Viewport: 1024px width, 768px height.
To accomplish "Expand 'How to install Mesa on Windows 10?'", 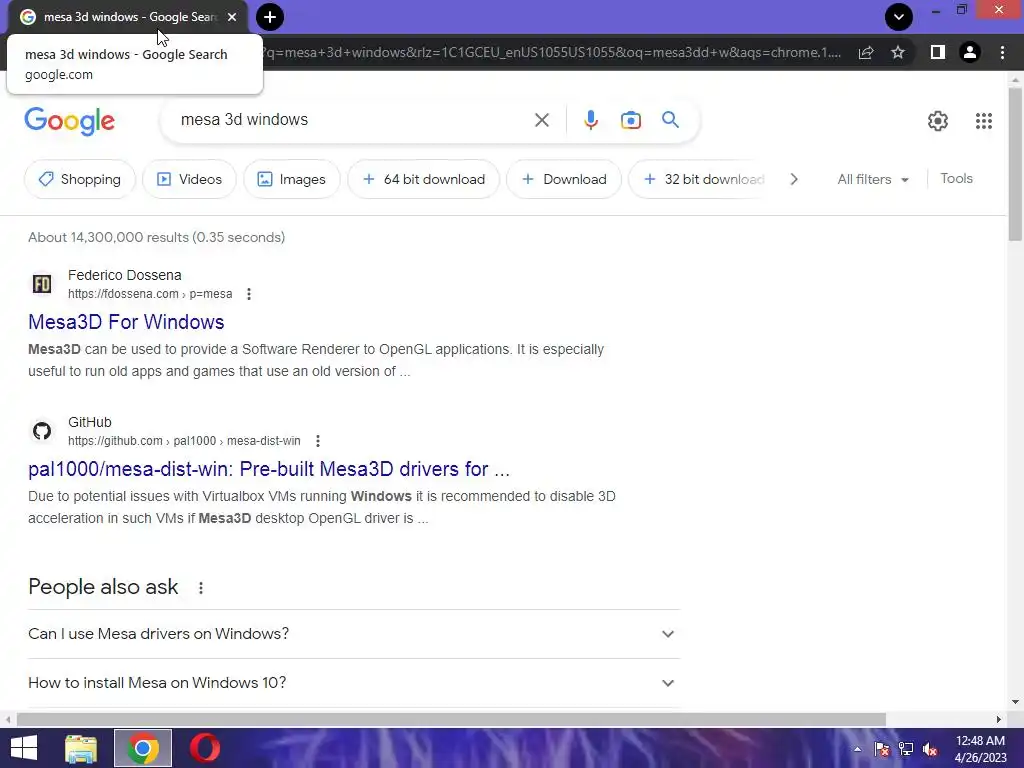I will click(x=354, y=683).
